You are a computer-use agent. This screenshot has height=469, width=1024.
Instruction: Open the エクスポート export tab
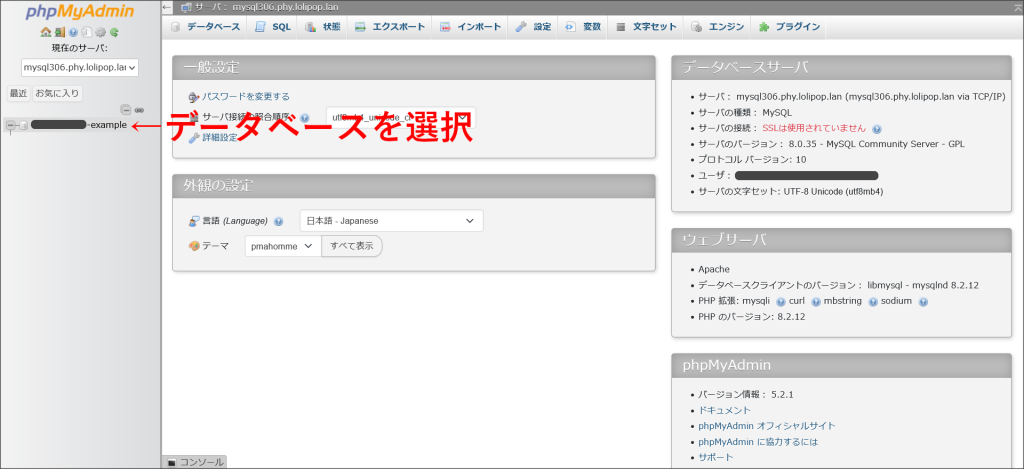click(x=391, y=27)
